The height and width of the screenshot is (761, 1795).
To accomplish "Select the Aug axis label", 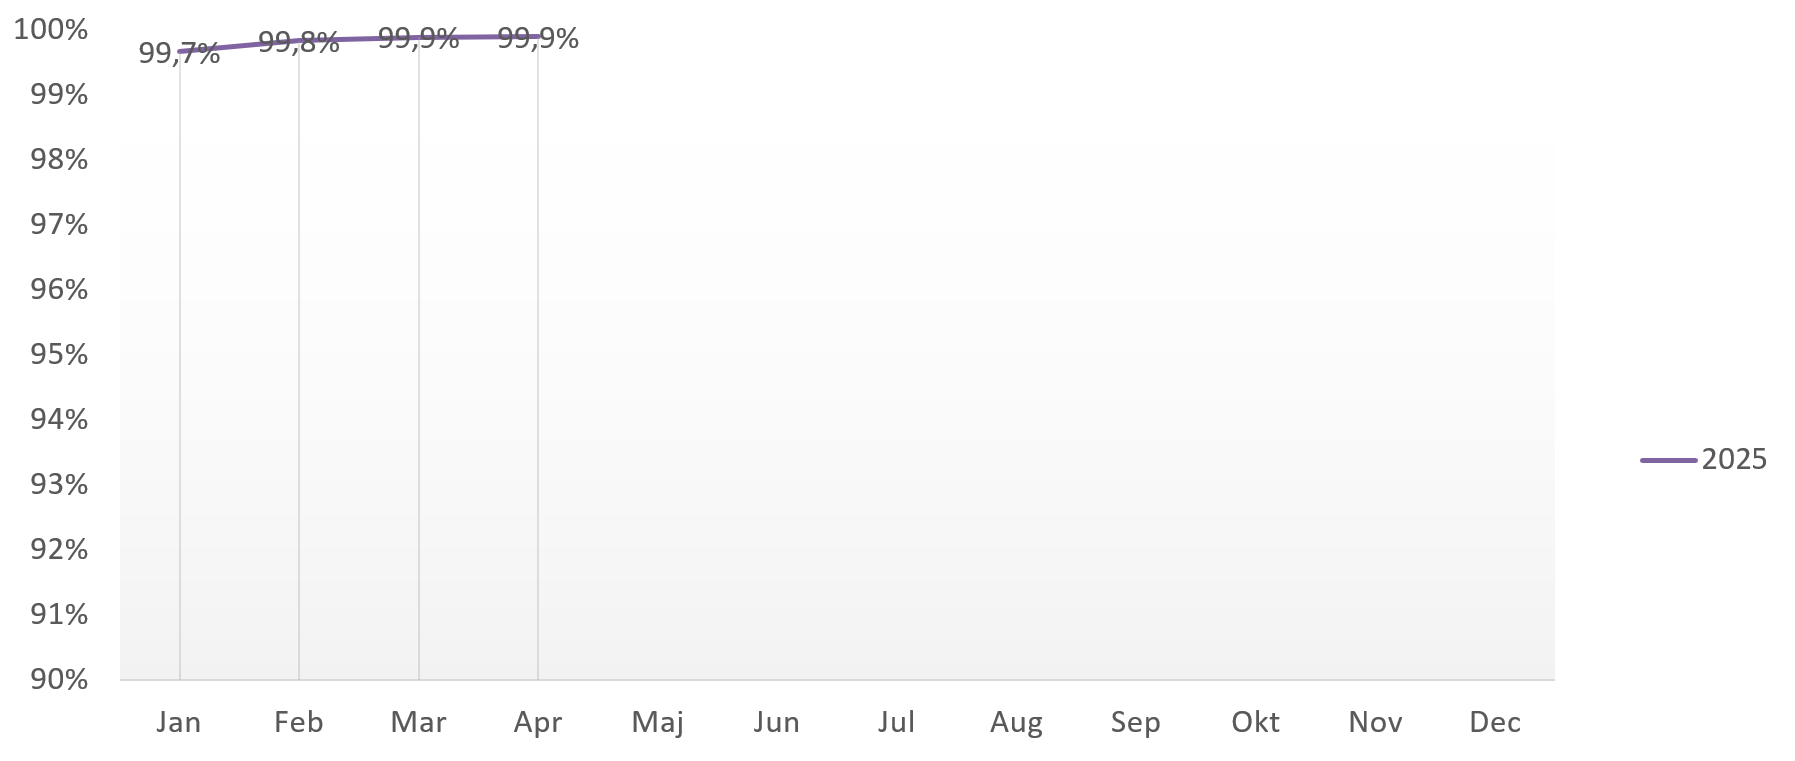I will pyautogui.click(x=1016, y=722).
